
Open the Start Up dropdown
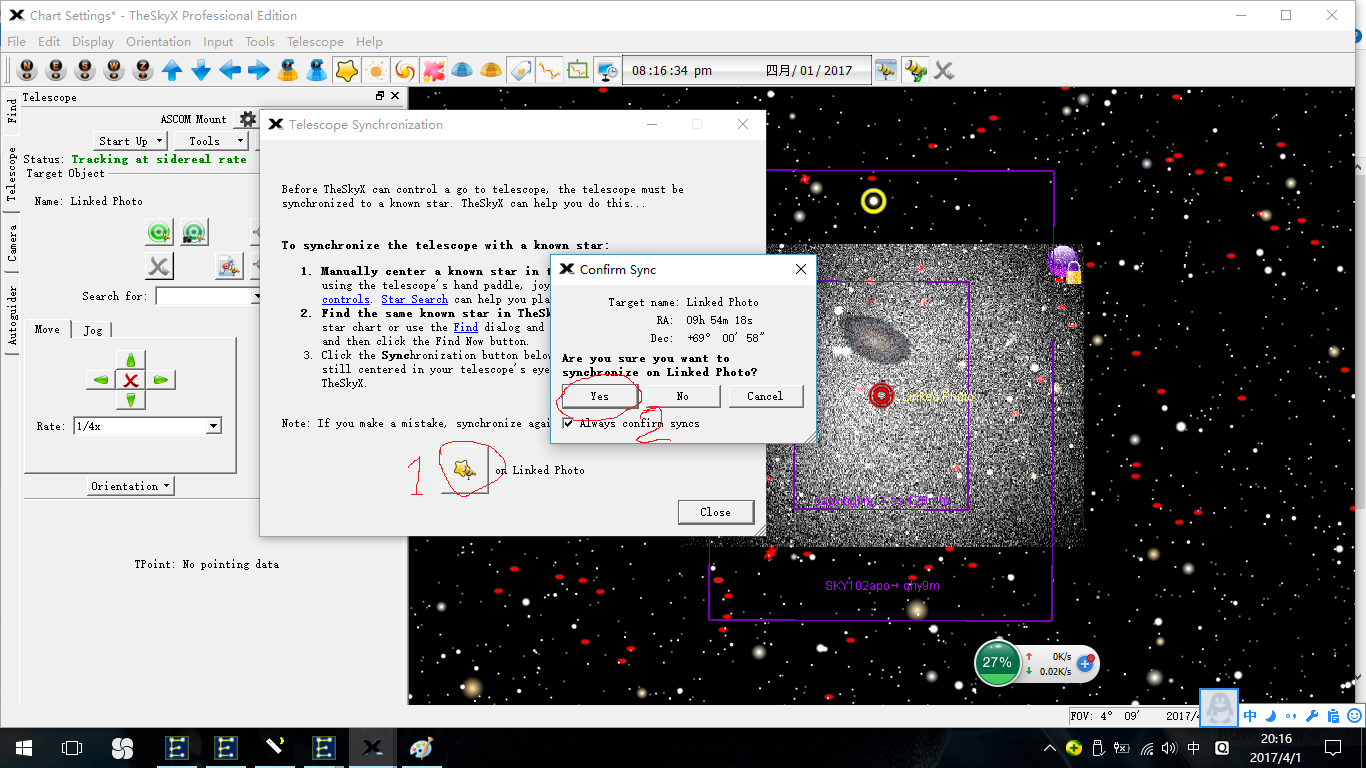(130, 141)
